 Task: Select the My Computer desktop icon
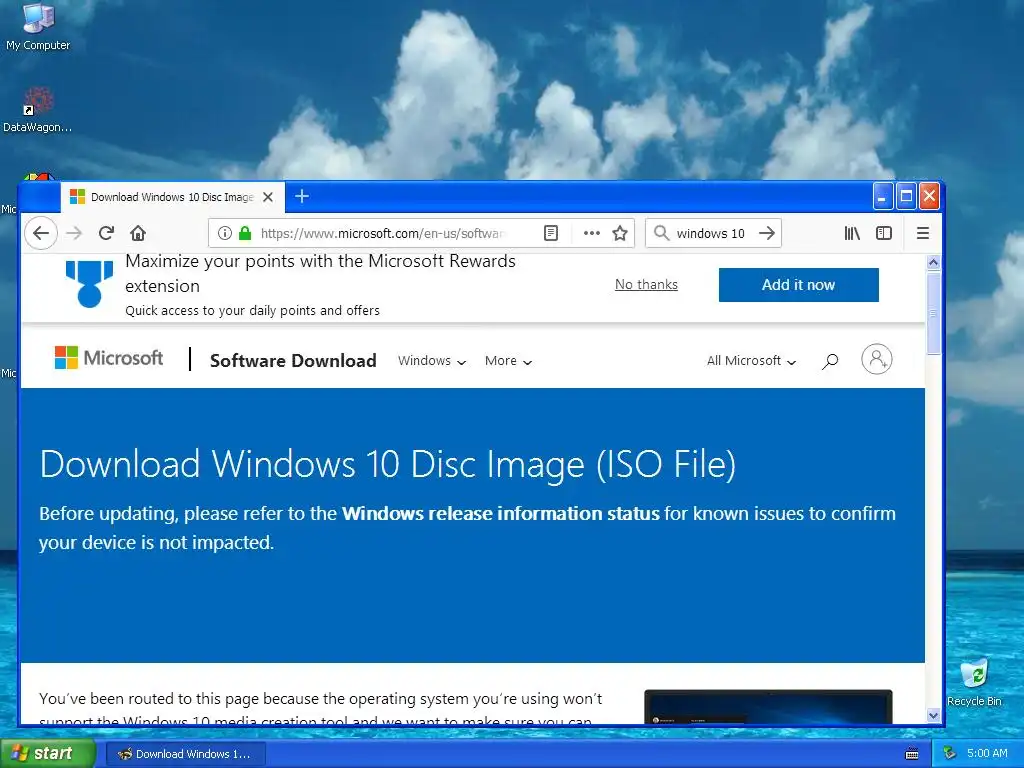point(38,27)
